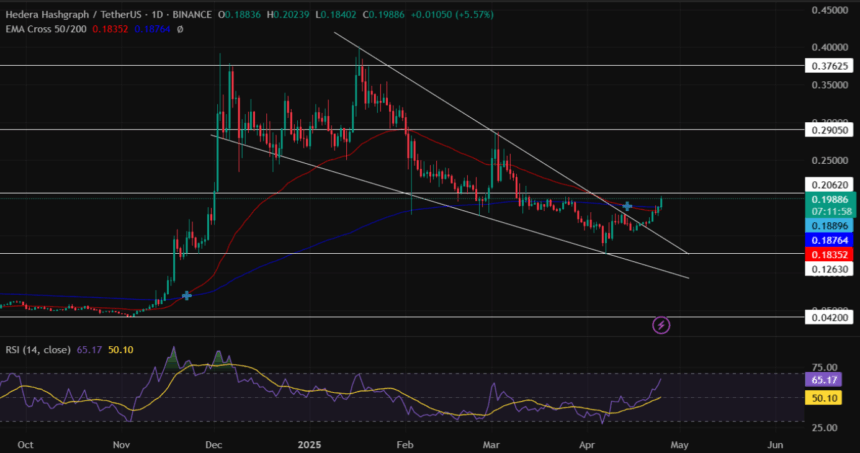
Task: Click the +0.01050 (+5.57%) change value
Action: pos(451,15)
